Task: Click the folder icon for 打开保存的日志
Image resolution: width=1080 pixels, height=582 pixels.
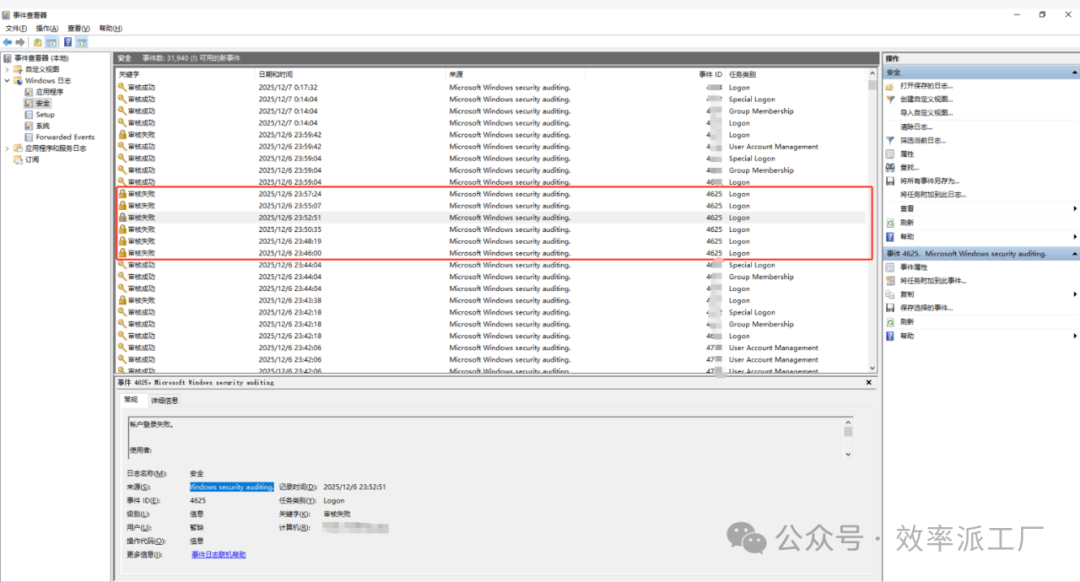Action: pos(890,86)
